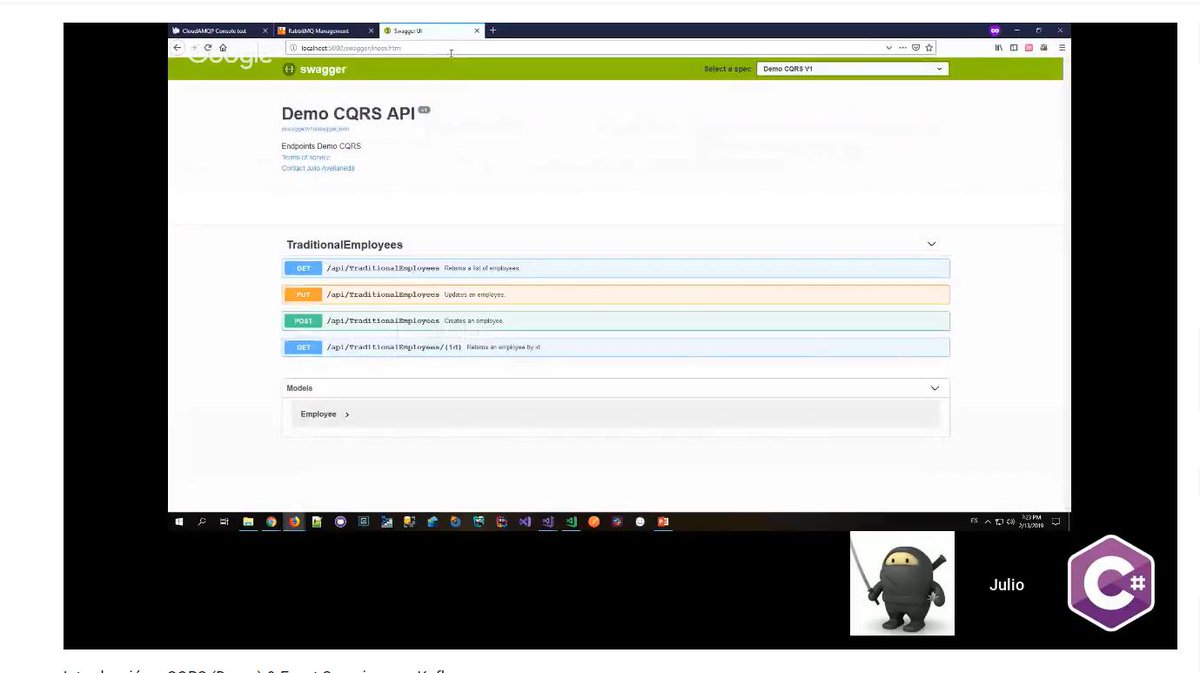The image size is (1200, 673).
Task: Open Firefox library icon in toolbar
Action: pos(998,47)
